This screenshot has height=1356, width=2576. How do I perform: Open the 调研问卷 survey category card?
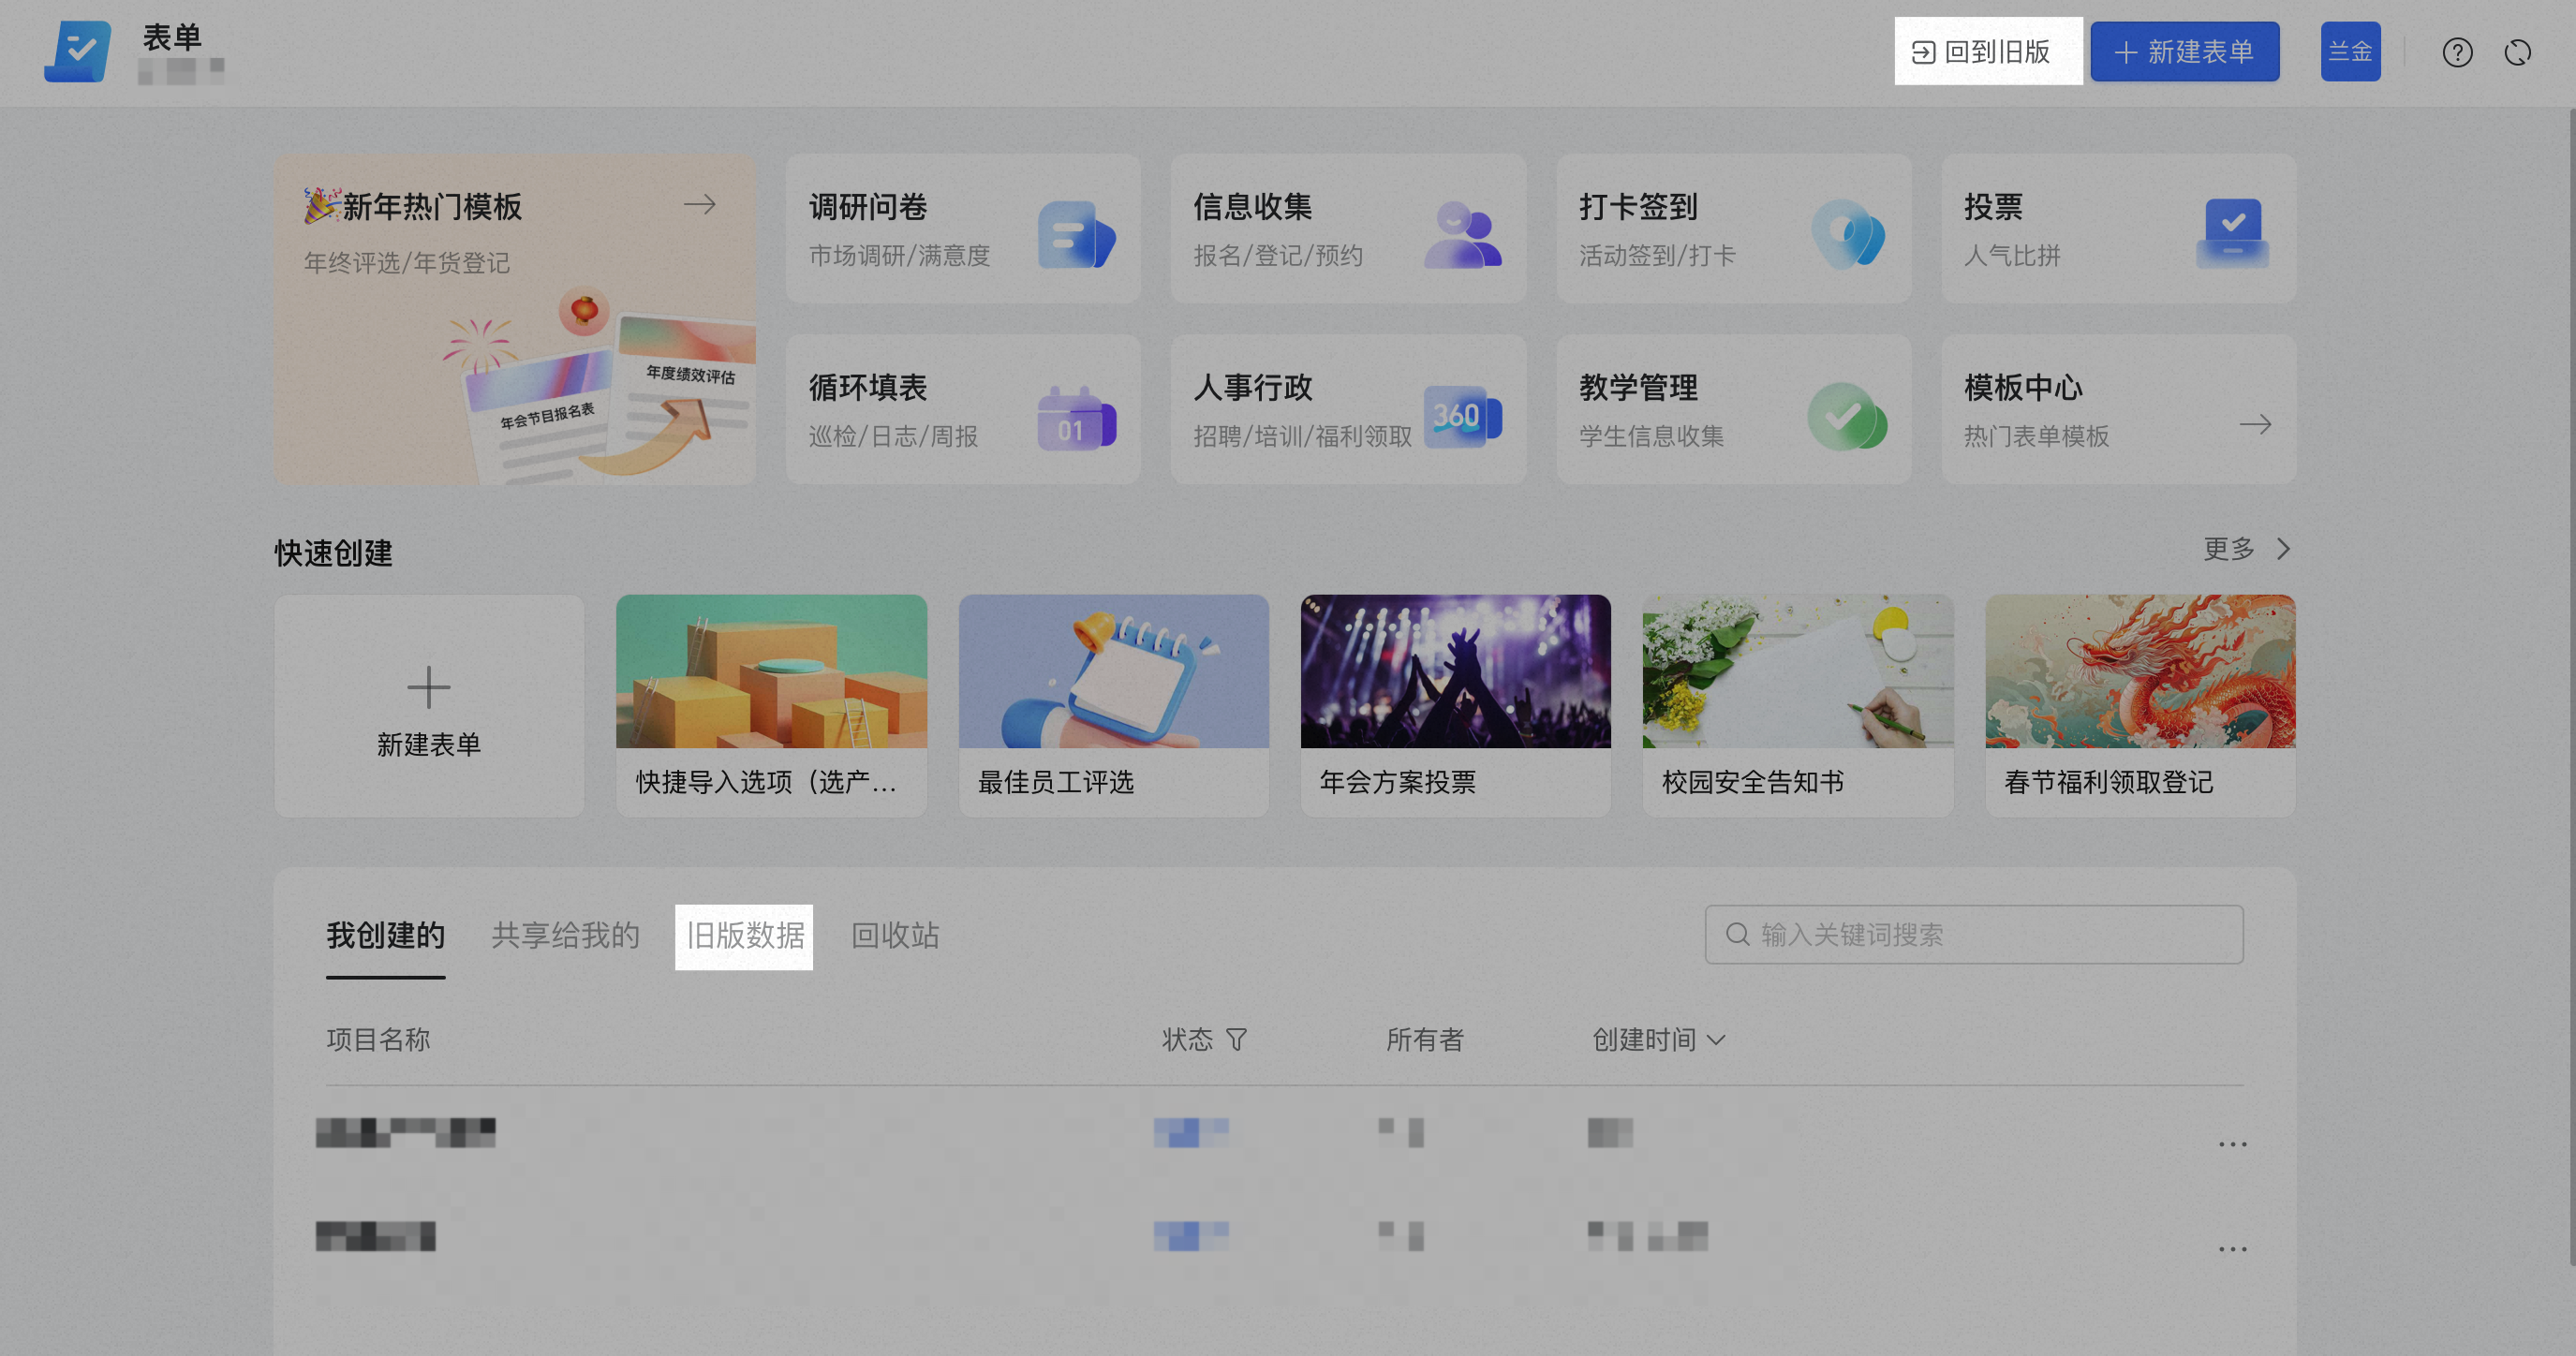pyautogui.click(x=962, y=229)
